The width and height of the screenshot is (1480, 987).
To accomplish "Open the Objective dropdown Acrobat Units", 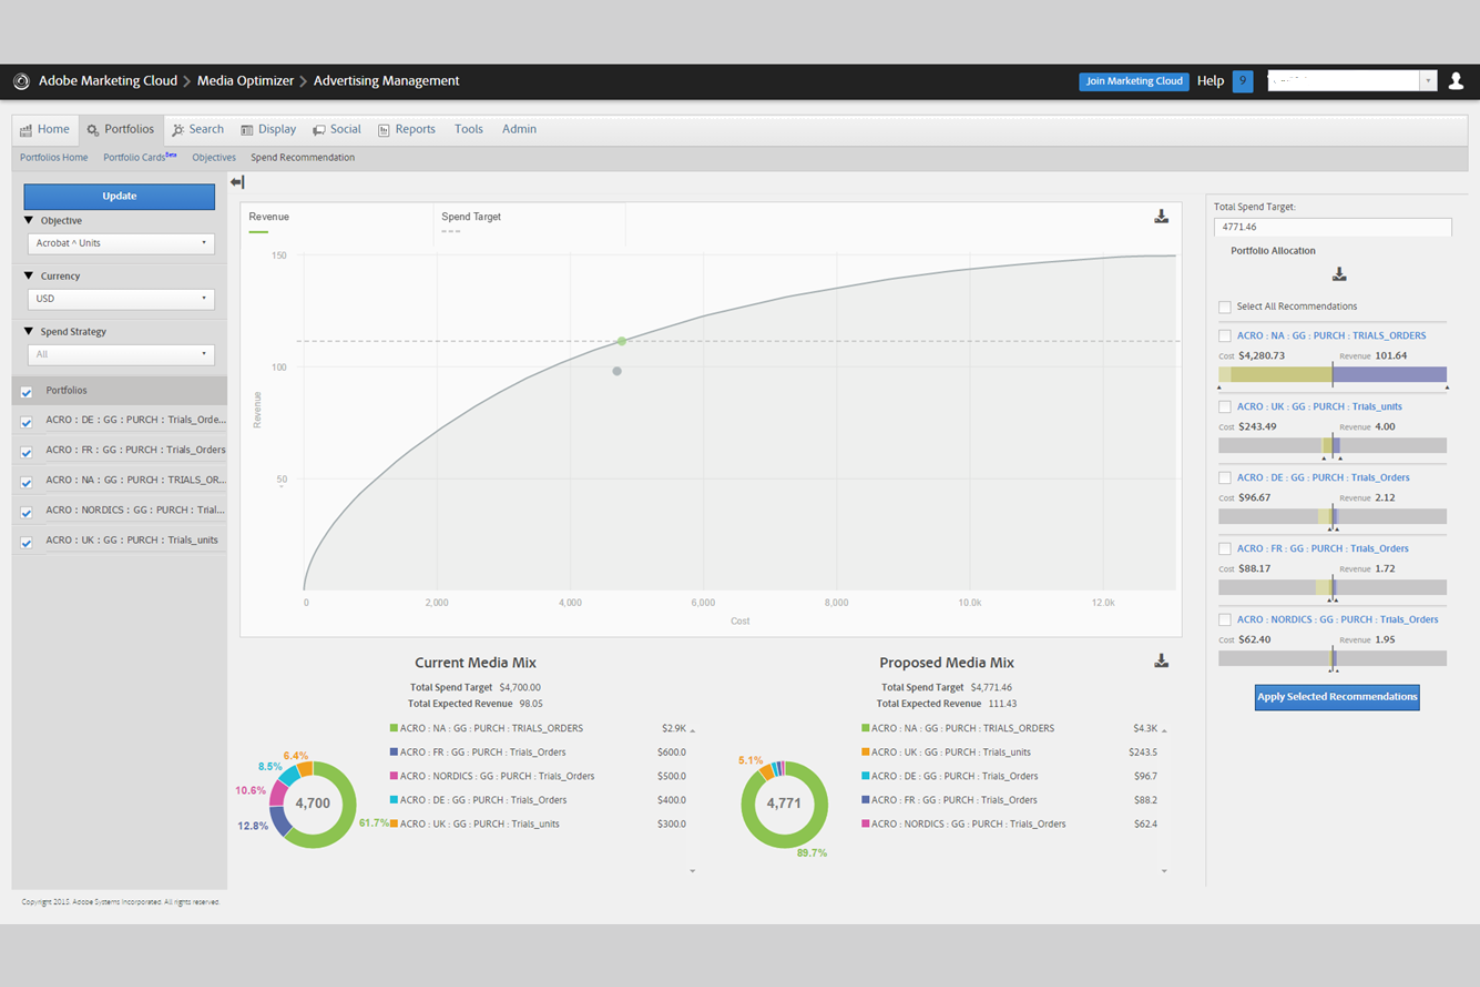I will tap(121, 243).
